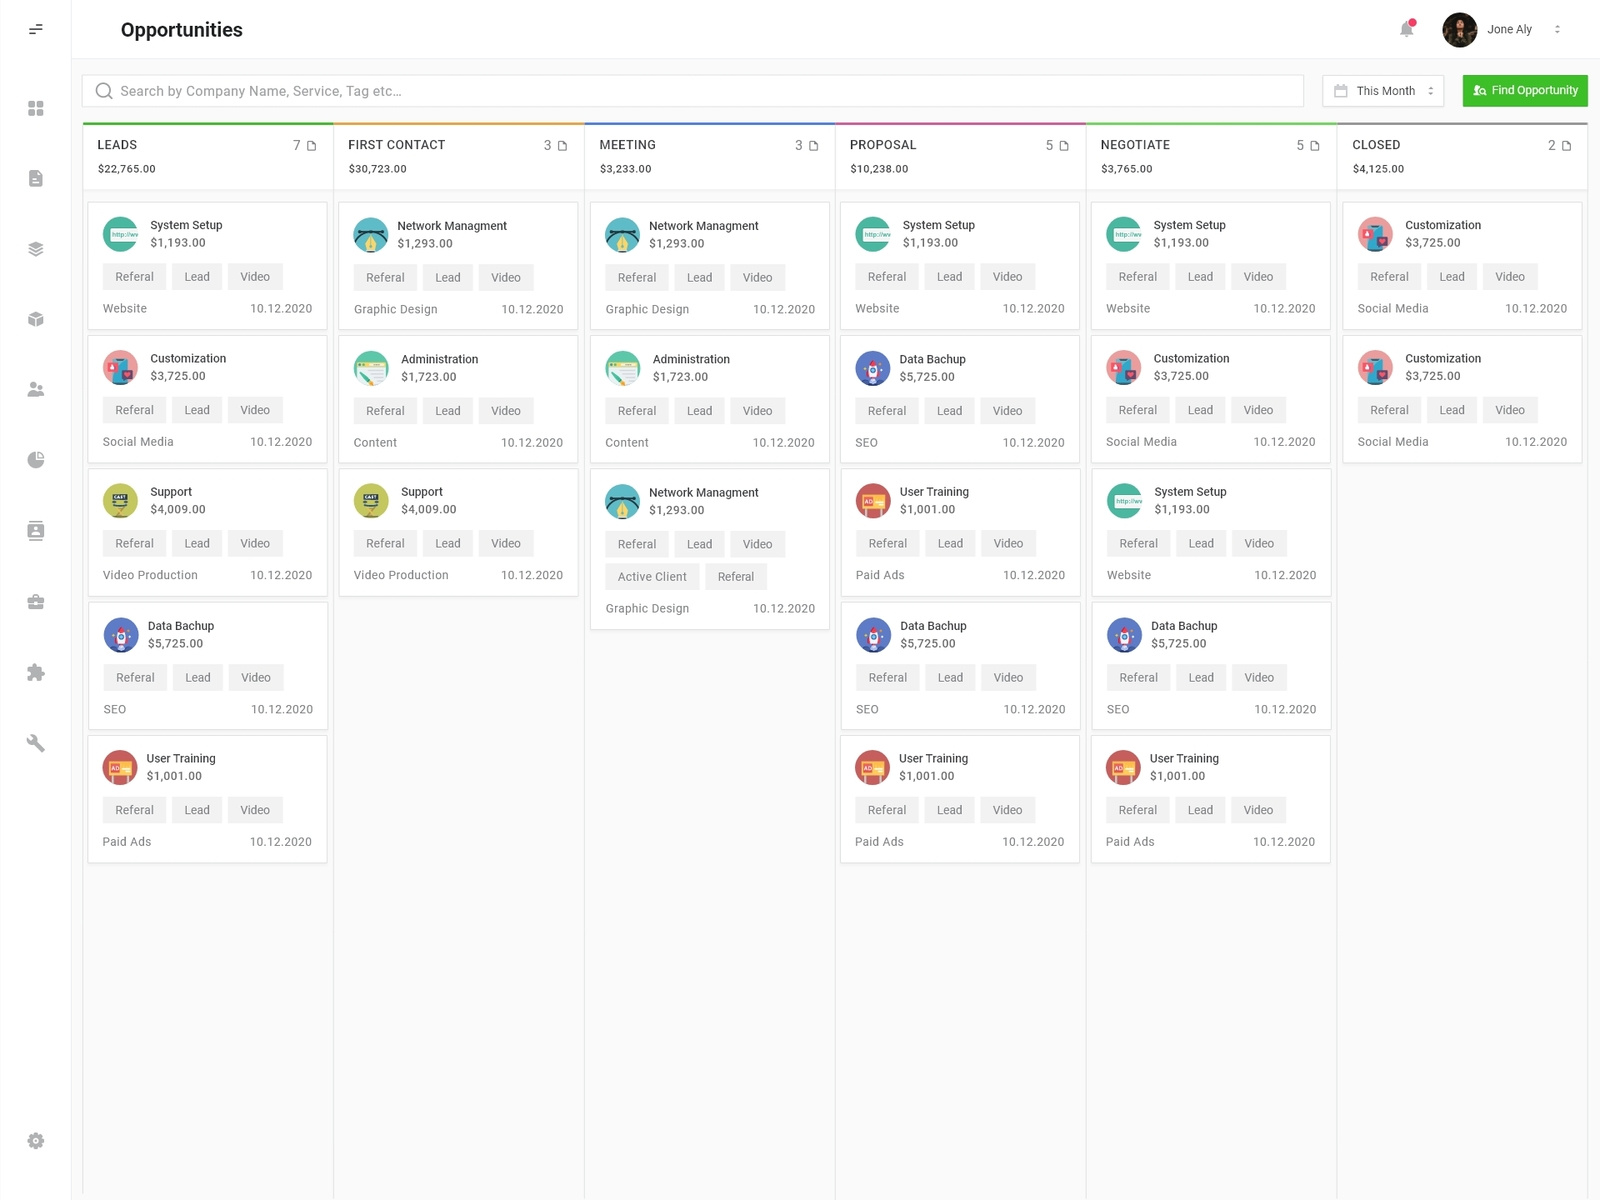This screenshot has height=1200, width=1600.
Task: Open the pie chart reports icon
Action: pyautogui.click(x=36, y=460)
